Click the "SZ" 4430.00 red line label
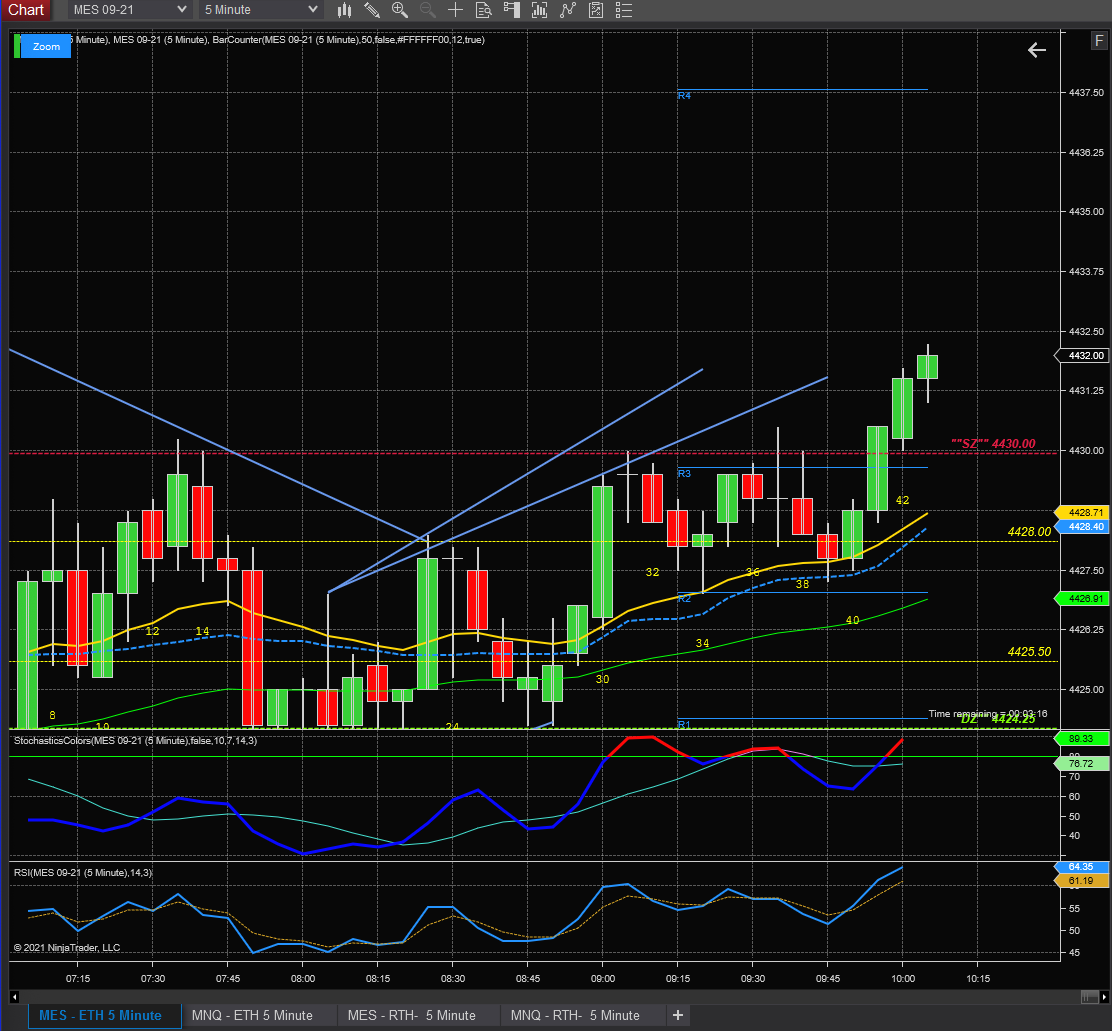The height and width of the screenshot is (1031, 1112). point(993,444)
